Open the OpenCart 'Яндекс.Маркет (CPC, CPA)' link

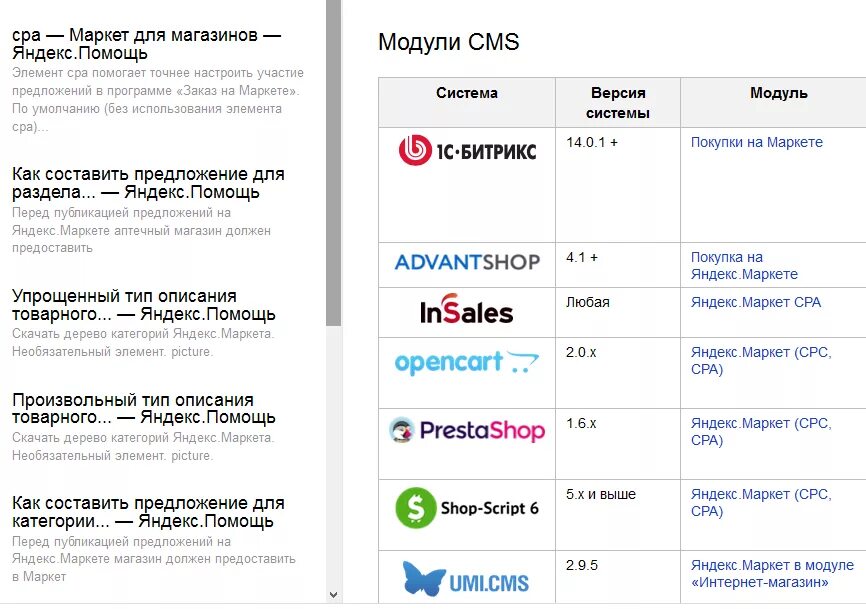tap(761, 361)
